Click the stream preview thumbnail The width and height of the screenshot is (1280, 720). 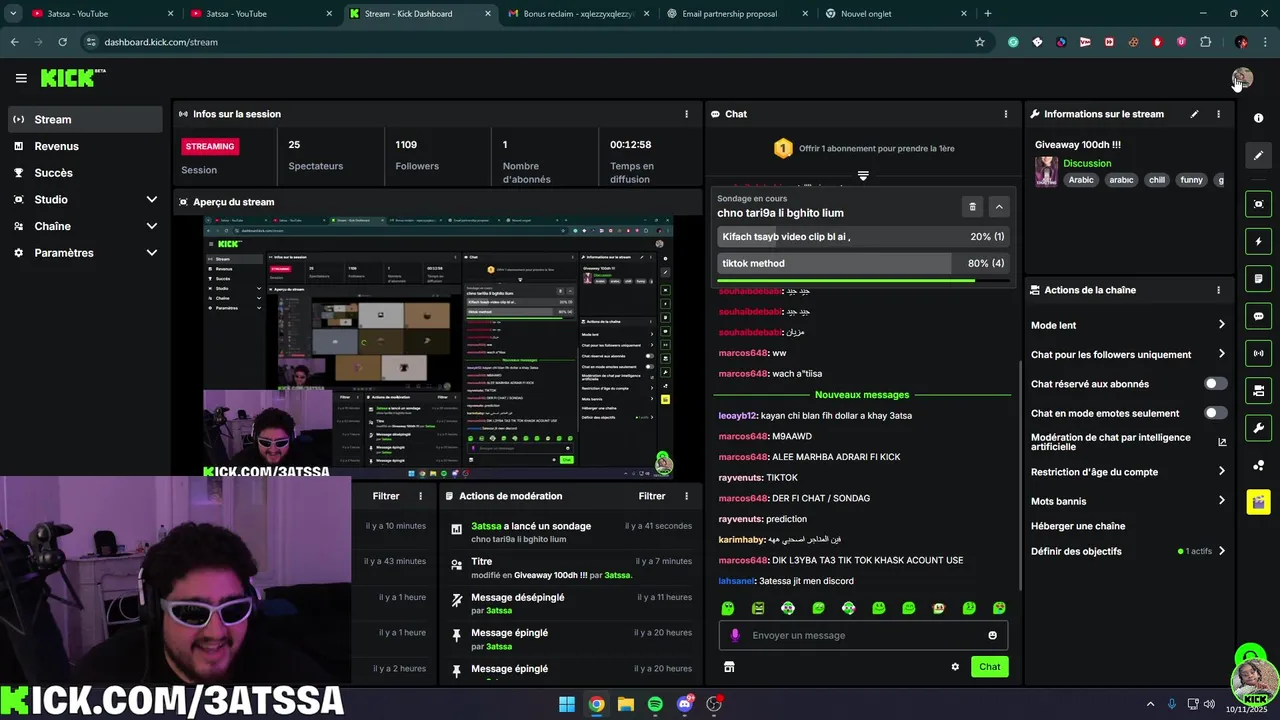tap(438, 347)
